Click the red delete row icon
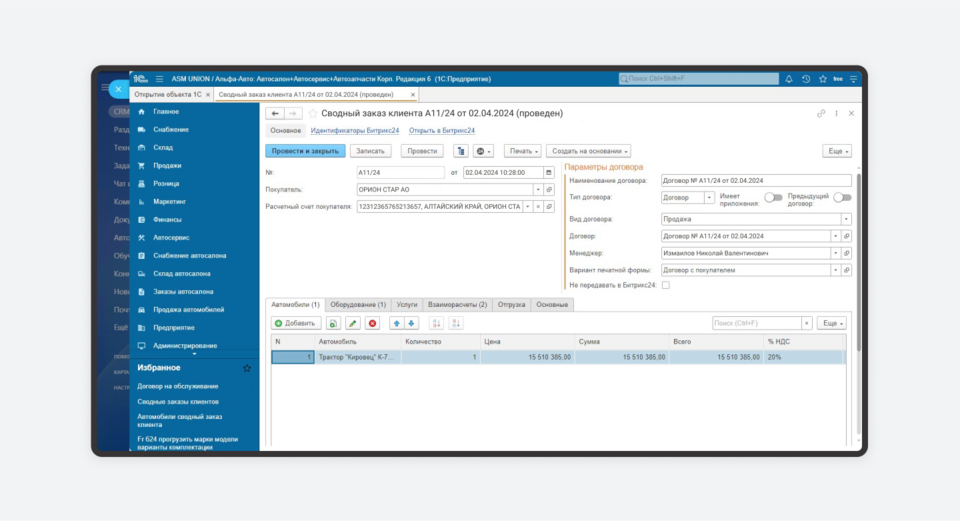The width and height of the screenshot is (960, 521). [372, 323]
